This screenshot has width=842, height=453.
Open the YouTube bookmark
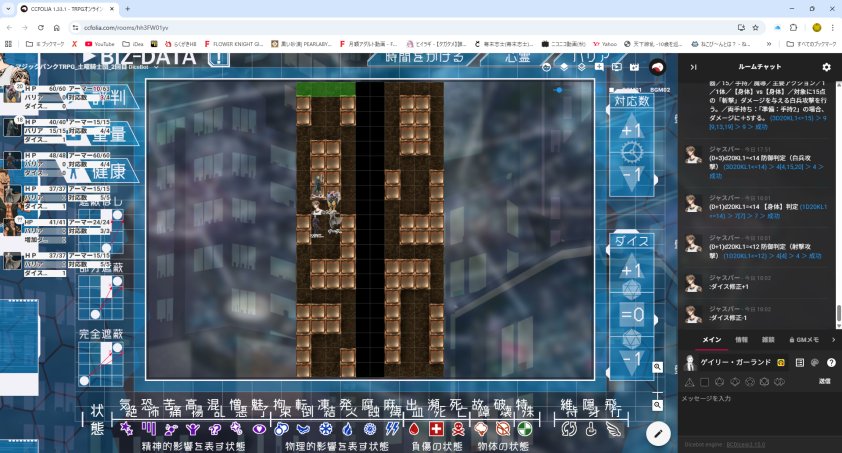tap(100, 44)
